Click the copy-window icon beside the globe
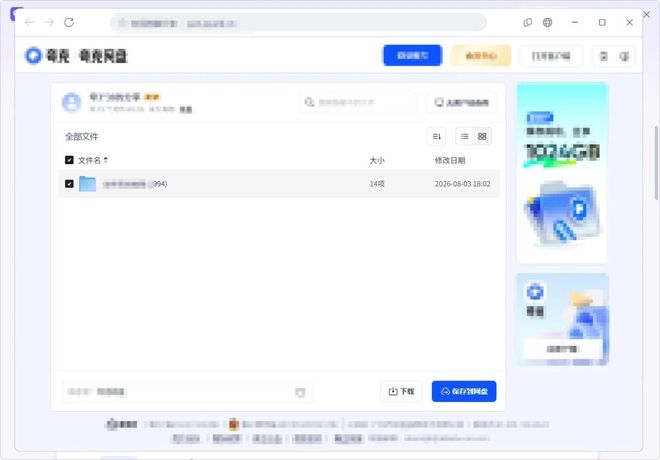Screen dimensions: 660x460 pos(527,22)
